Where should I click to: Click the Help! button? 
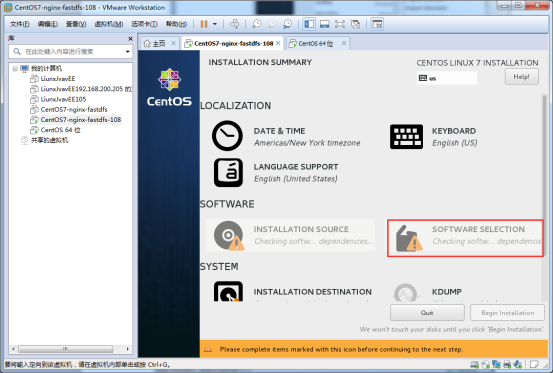522,77
